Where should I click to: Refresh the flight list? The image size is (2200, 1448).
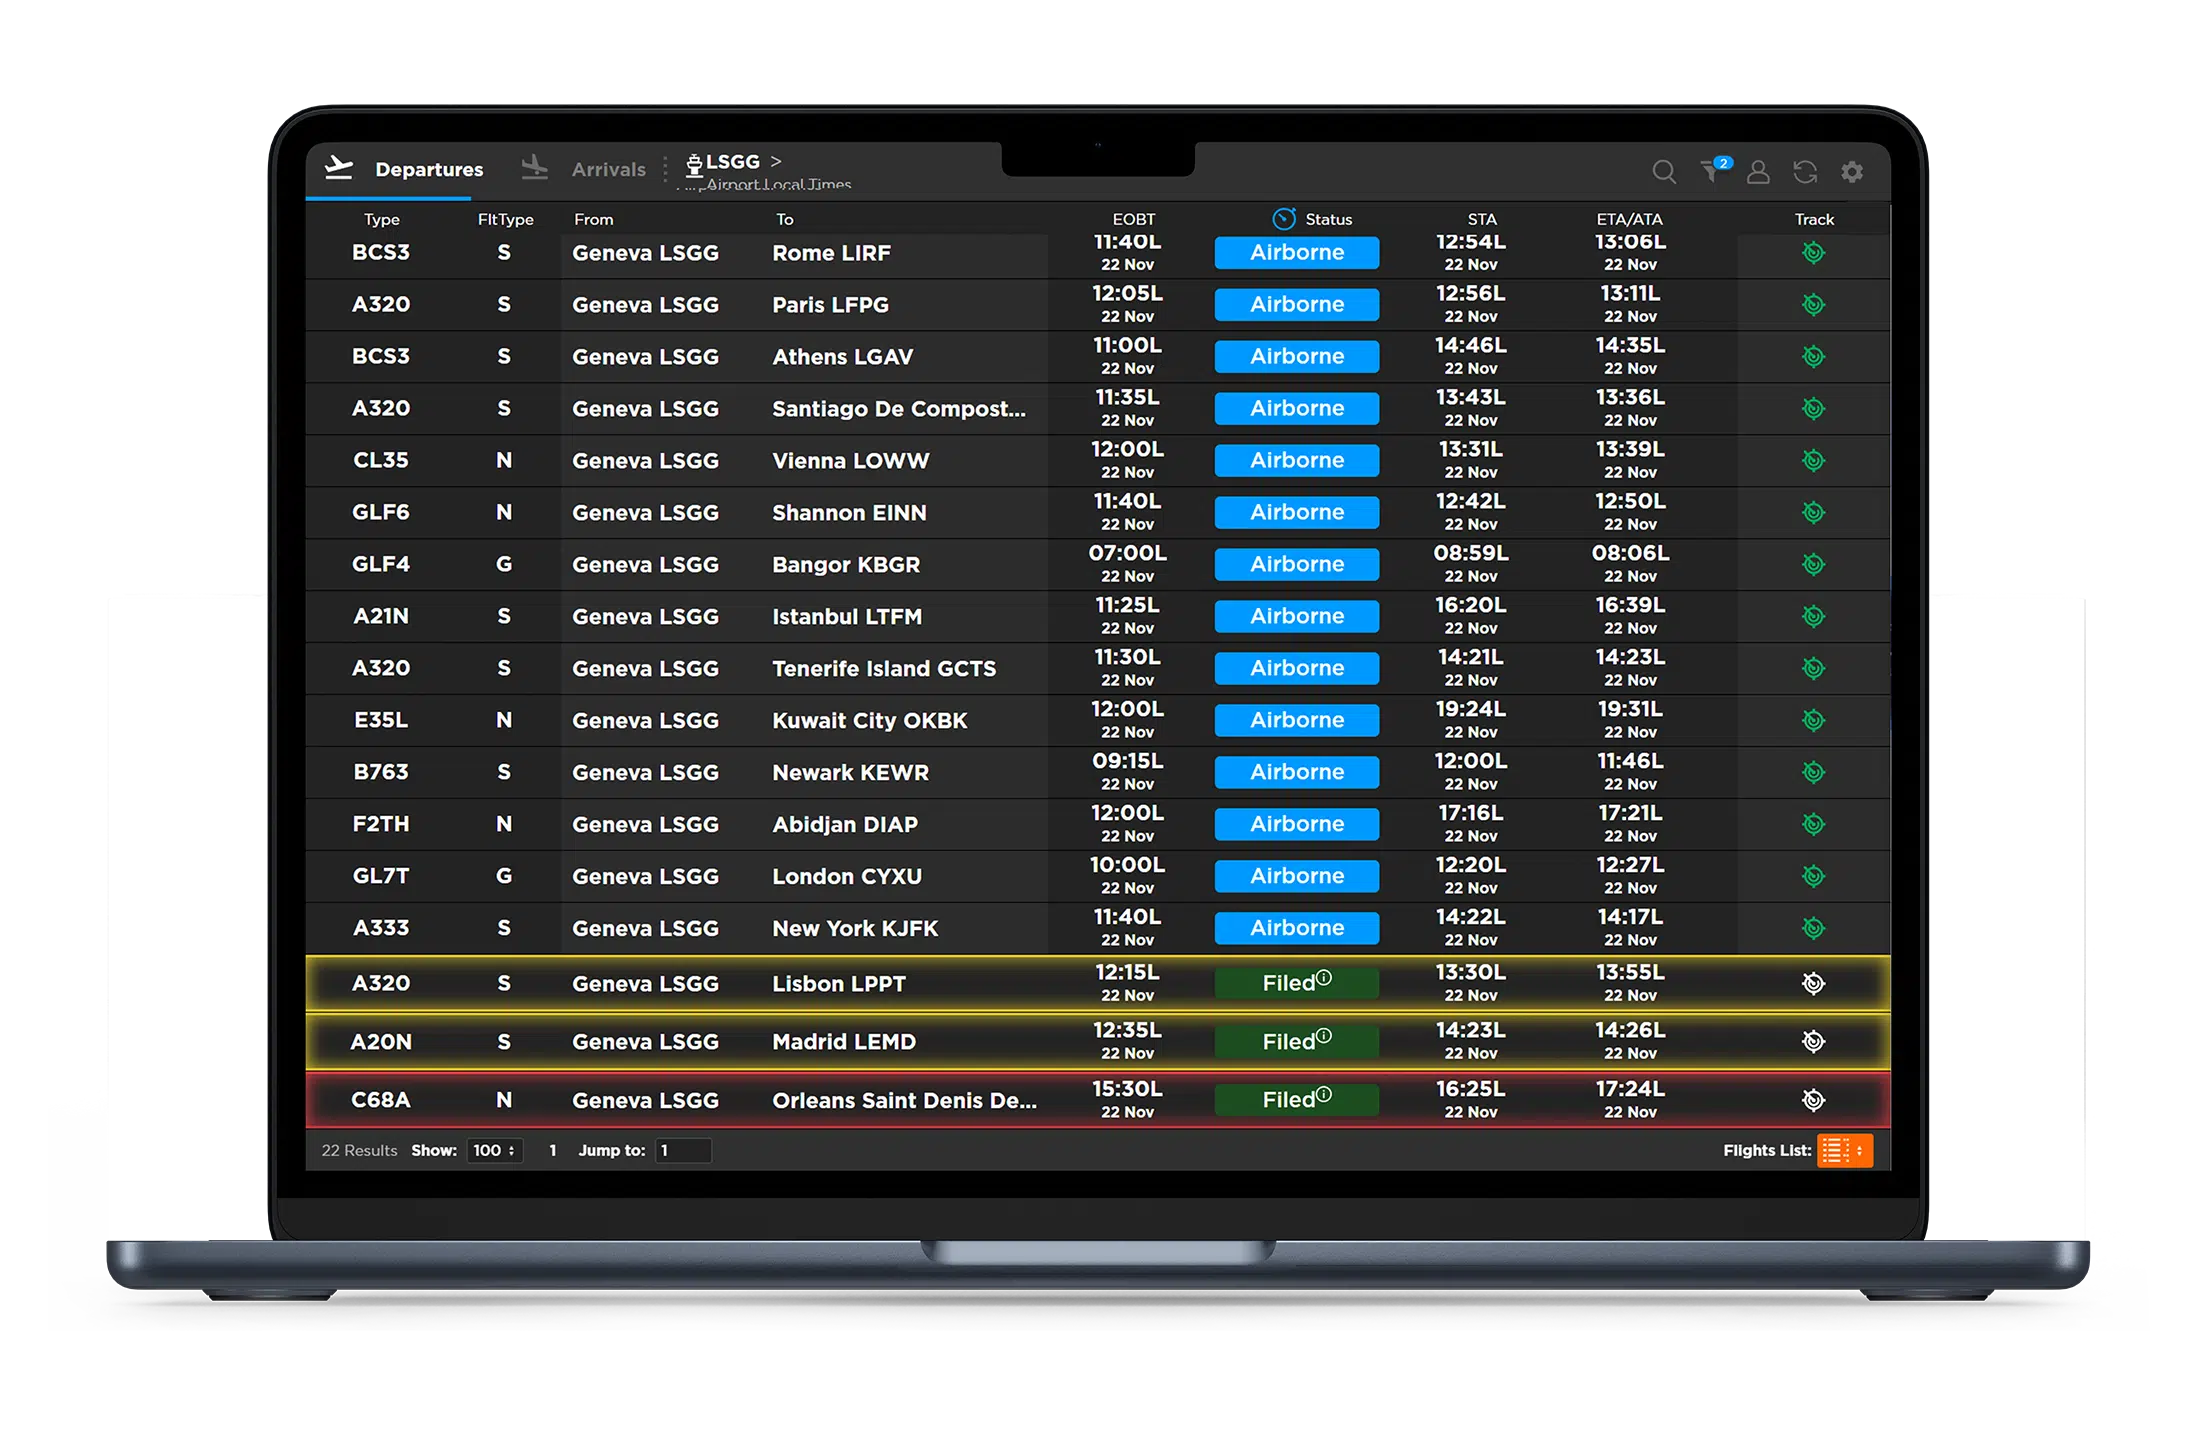tap(1805, 171)
